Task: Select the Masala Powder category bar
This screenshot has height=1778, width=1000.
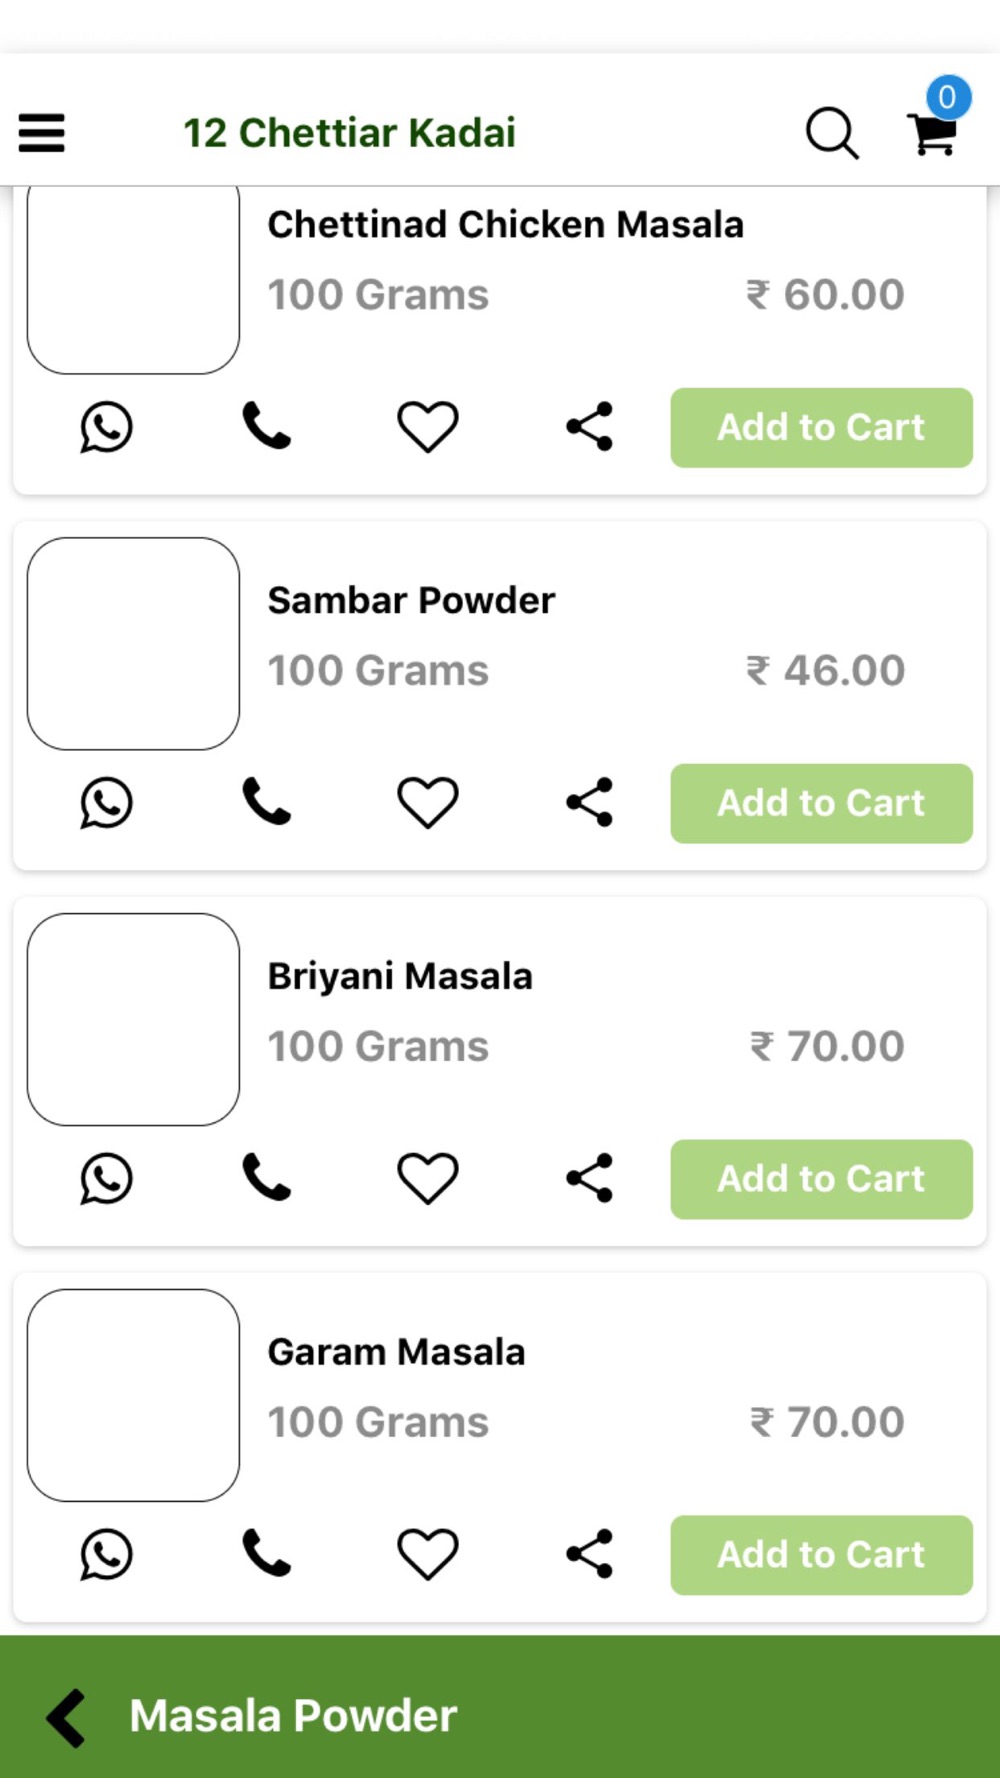Action: [x=500, y=1707]
